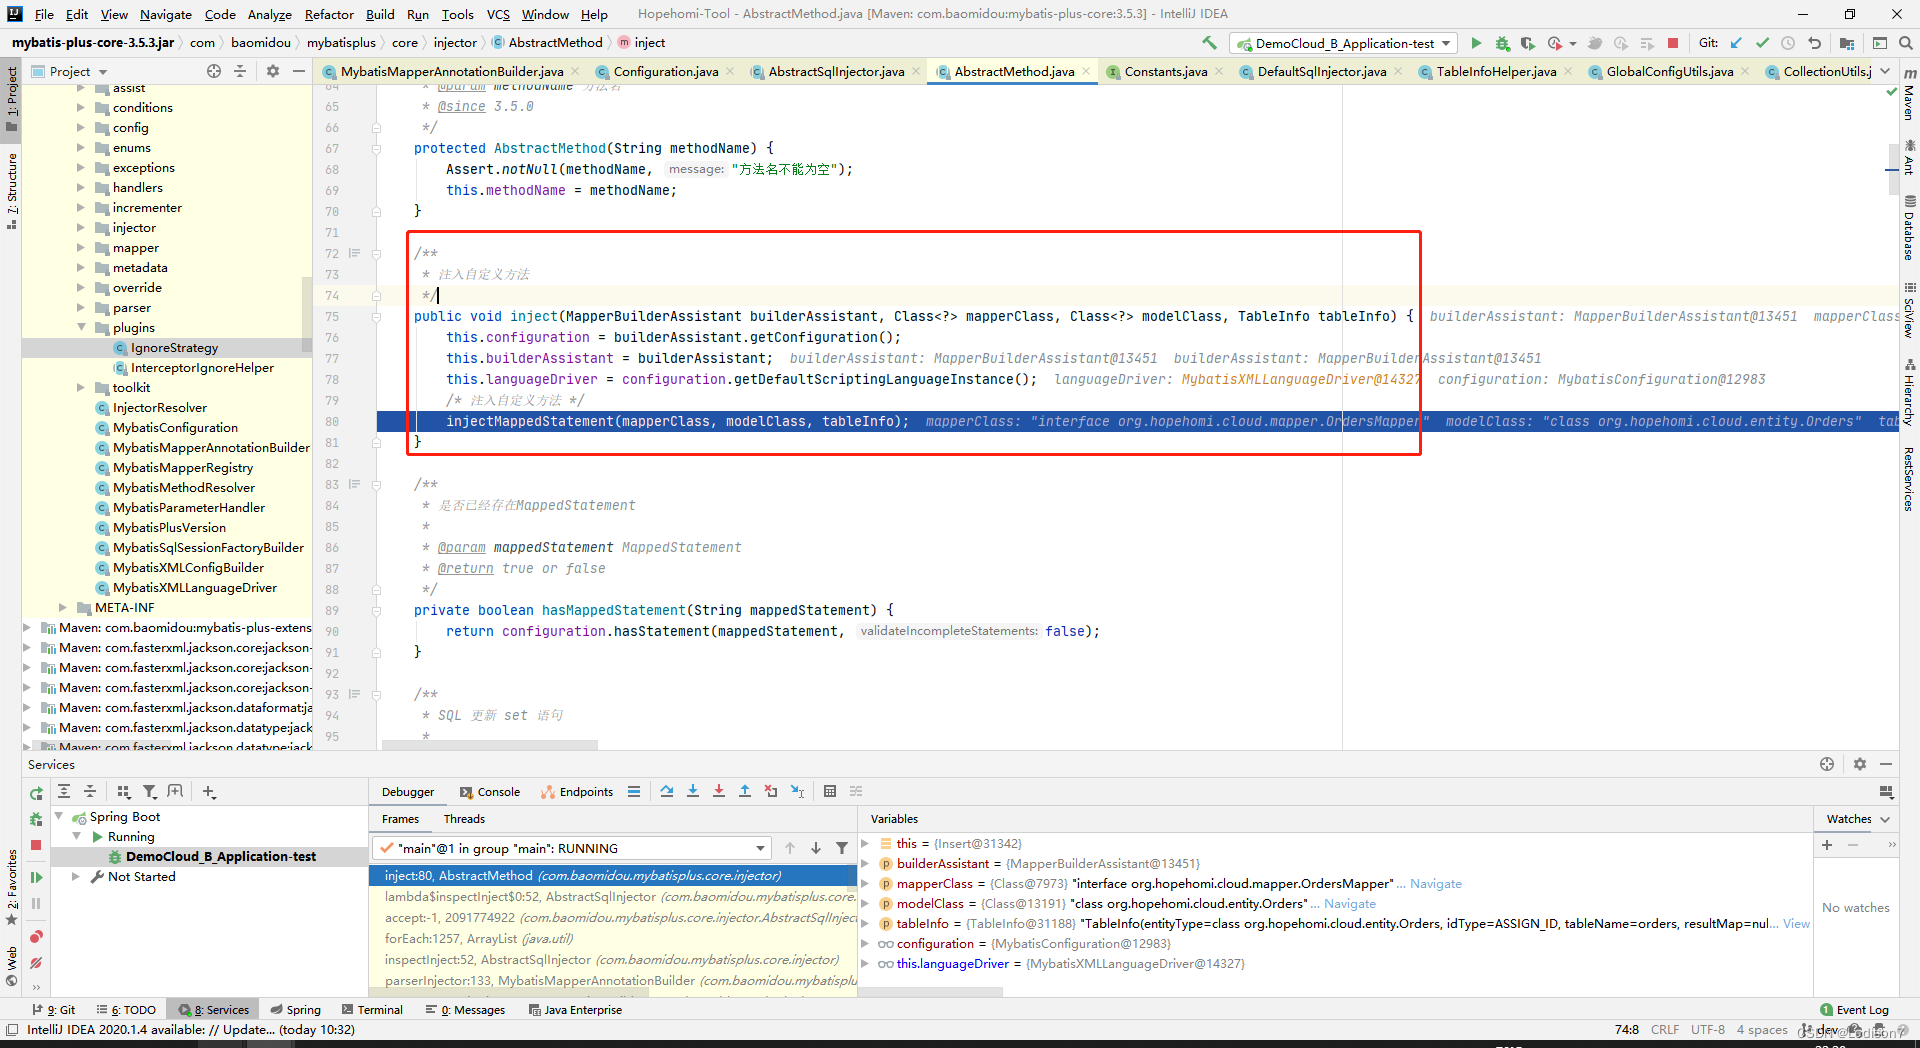The image size is (1920, 1048).
Task: Open the Refactor menu
Action: tap(329, 14)
